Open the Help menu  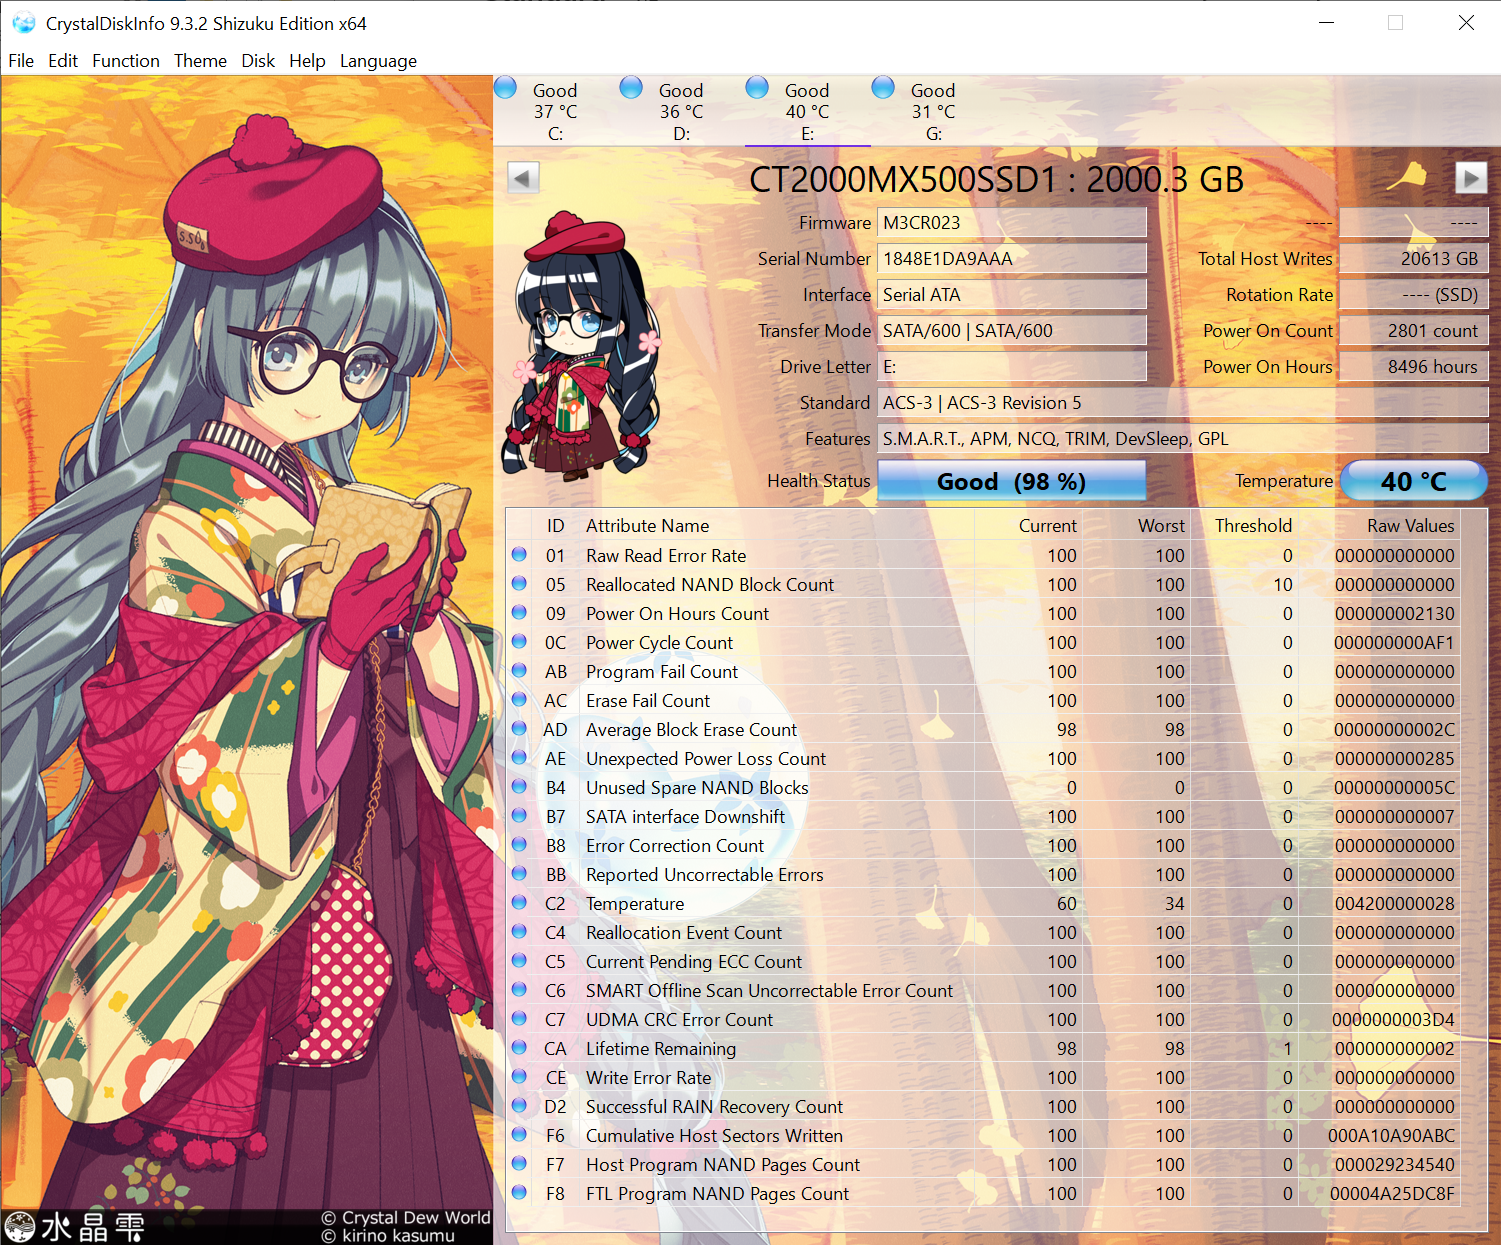pyautogui.click(x=307, y=61)
